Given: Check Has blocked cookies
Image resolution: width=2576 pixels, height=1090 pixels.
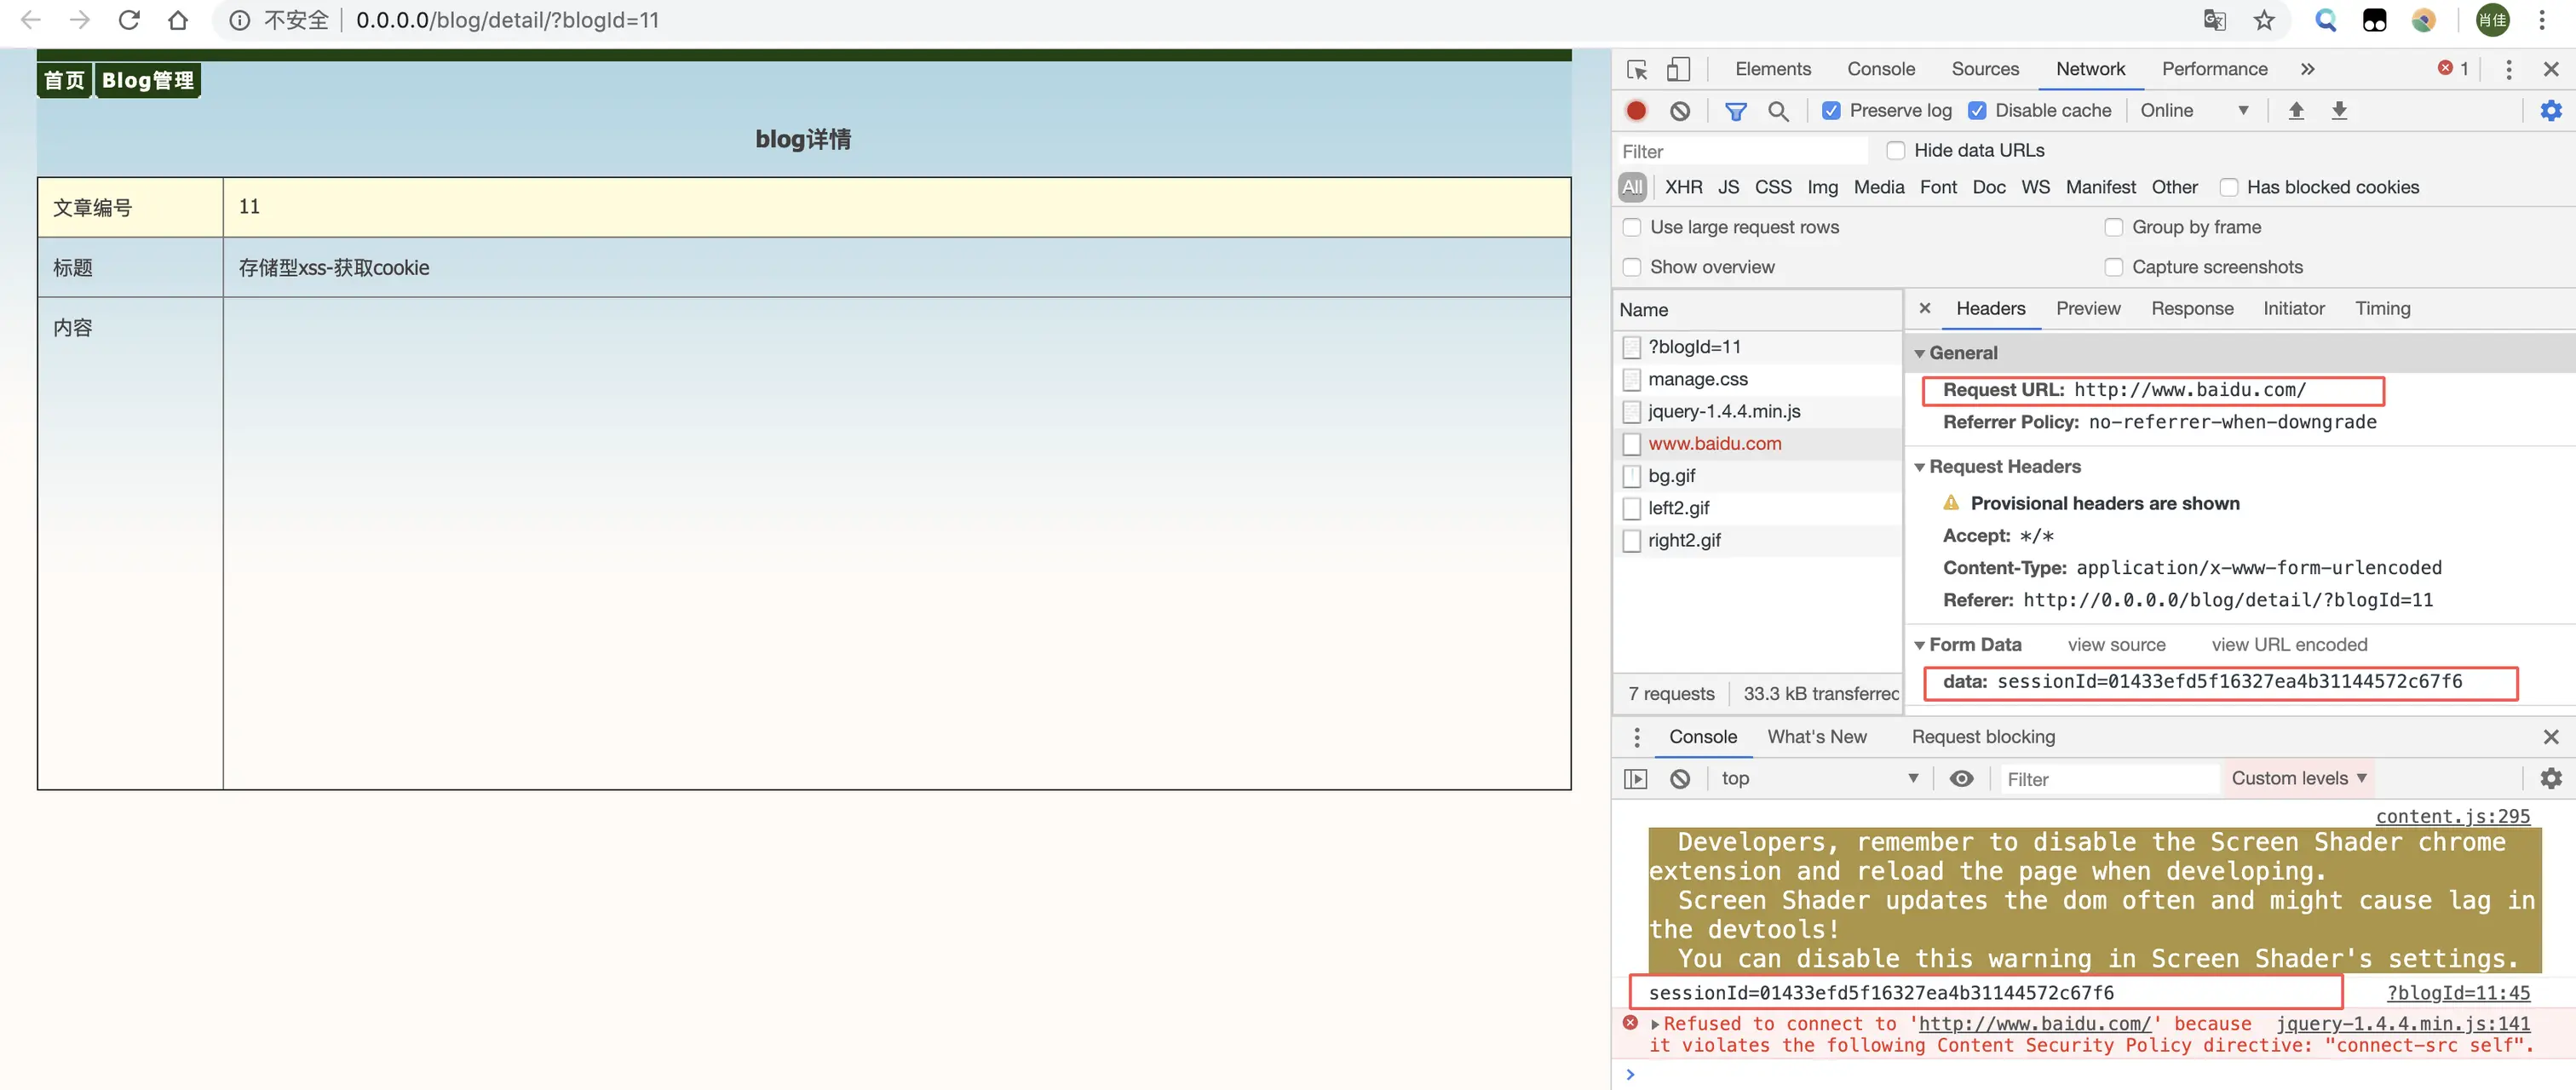Looking at the screenshot, I should point(2228,188).
